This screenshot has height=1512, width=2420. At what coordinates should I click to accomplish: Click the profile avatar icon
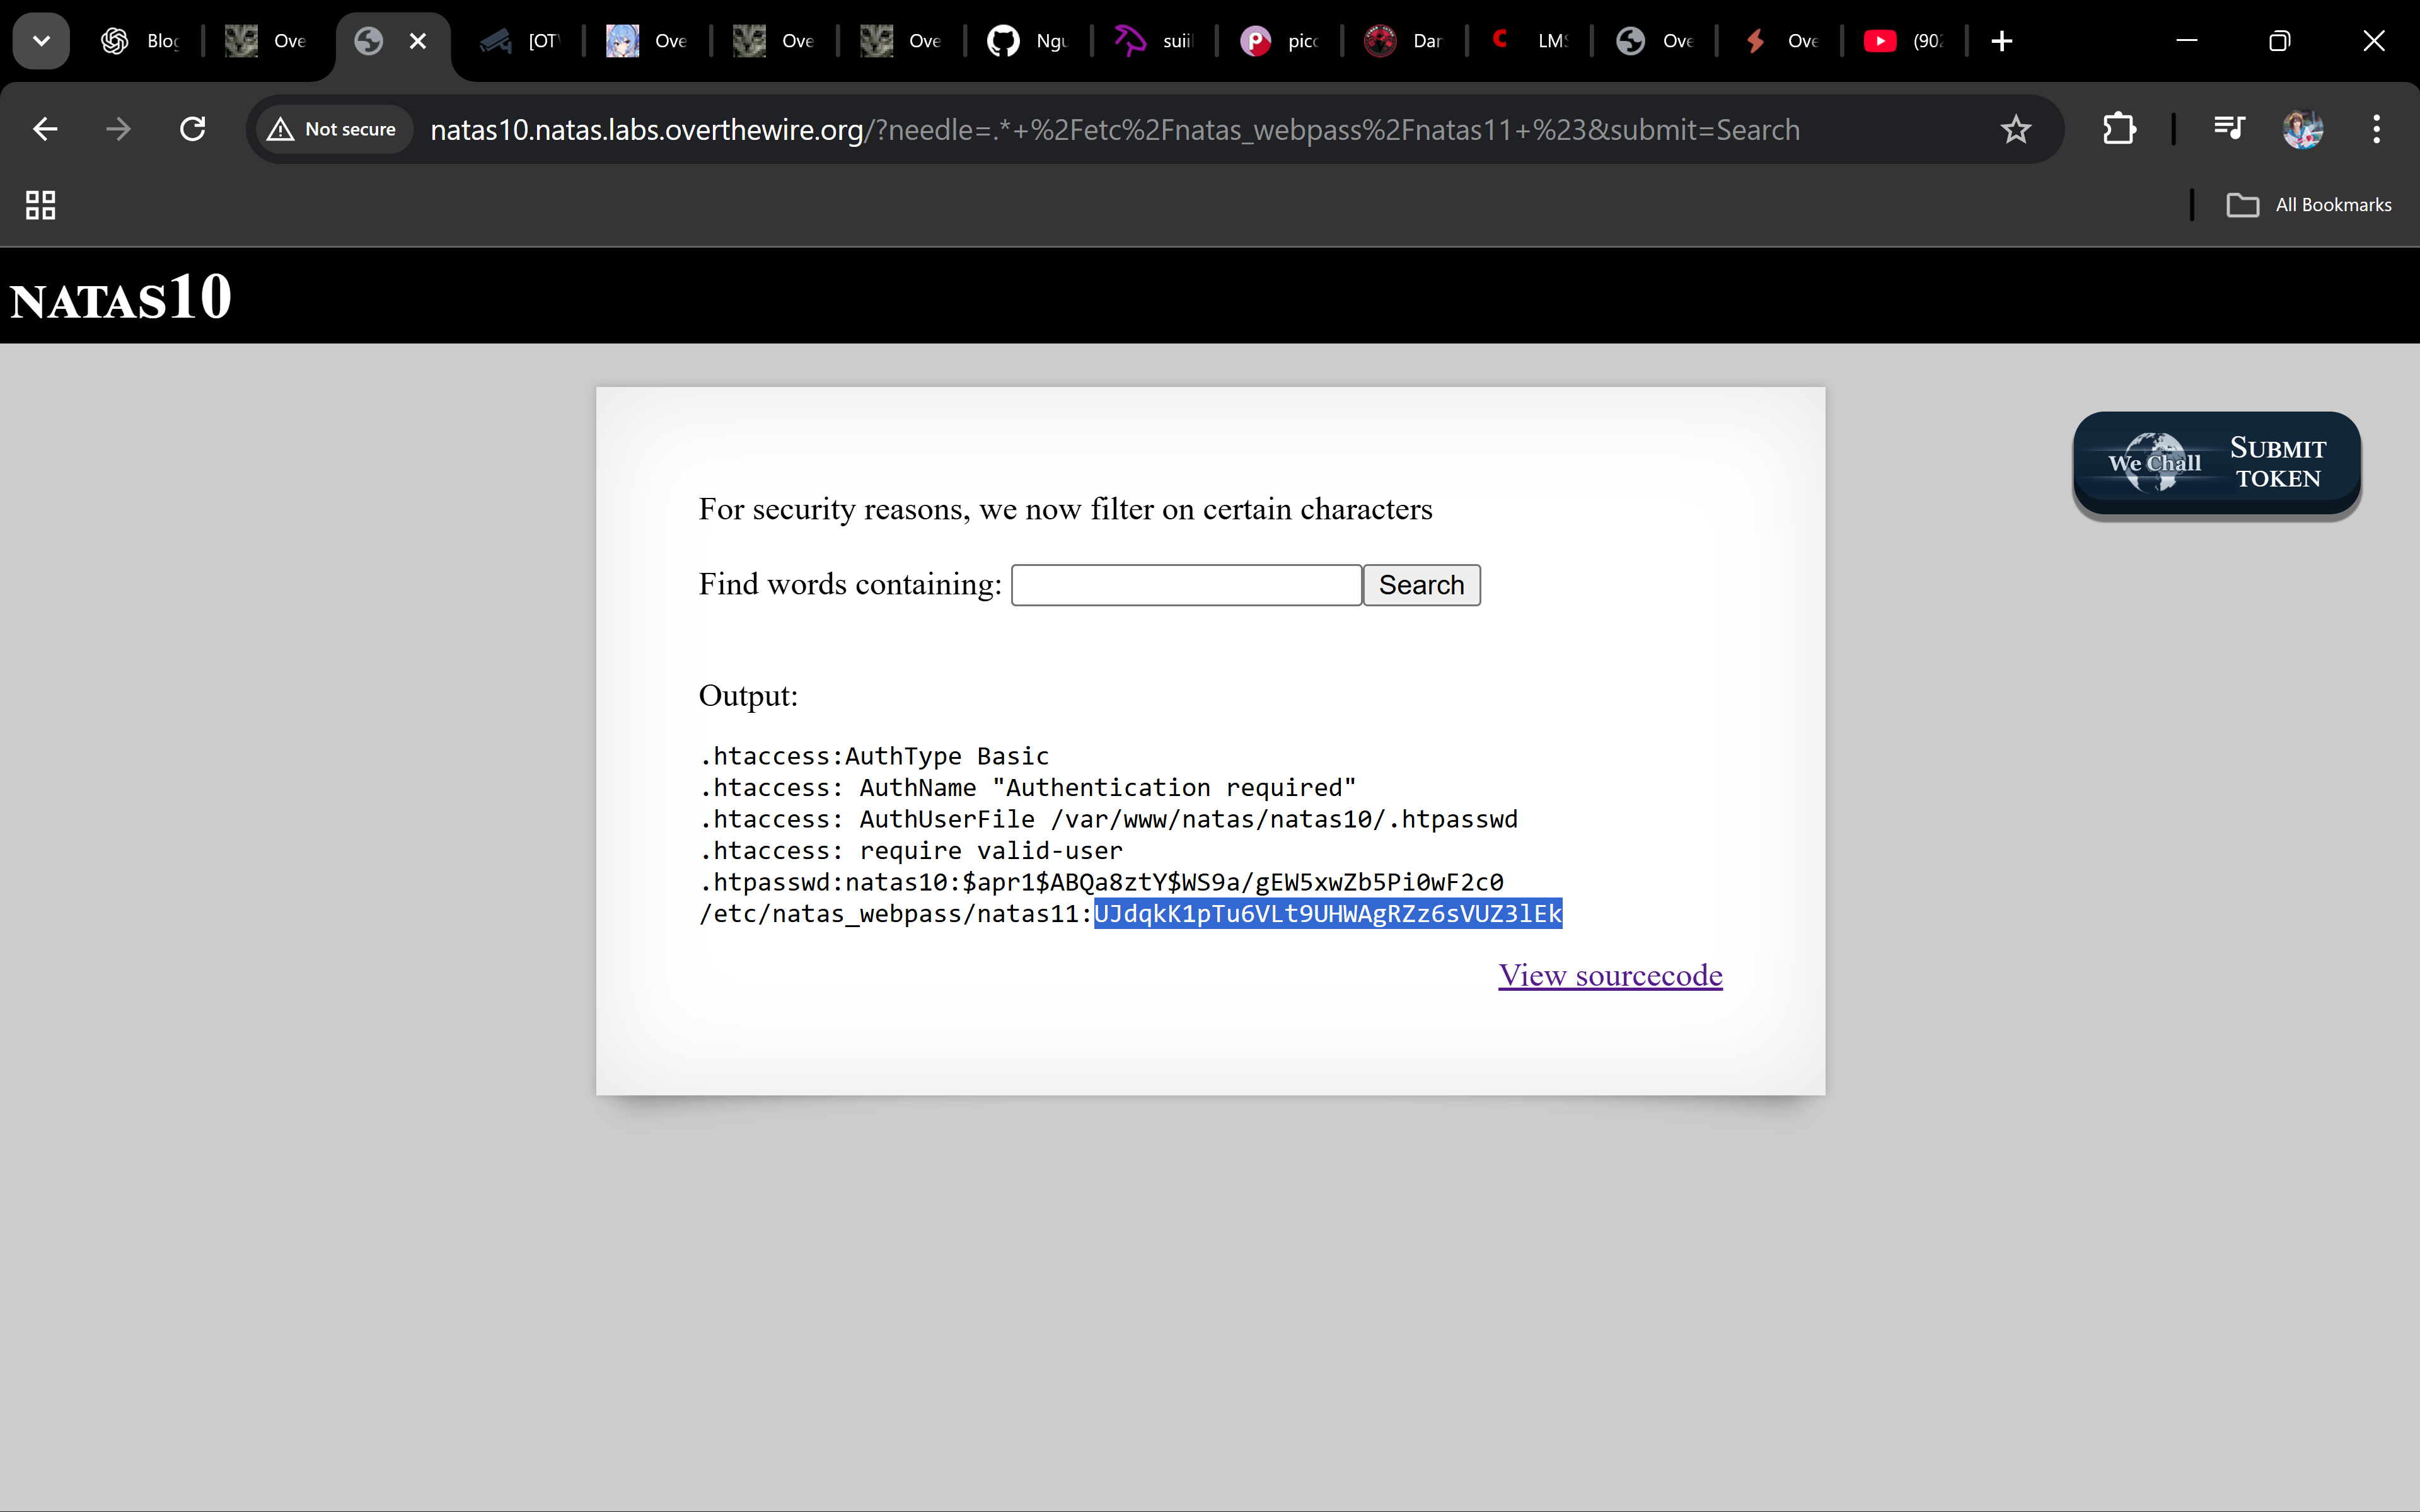tap(2302, 129)
